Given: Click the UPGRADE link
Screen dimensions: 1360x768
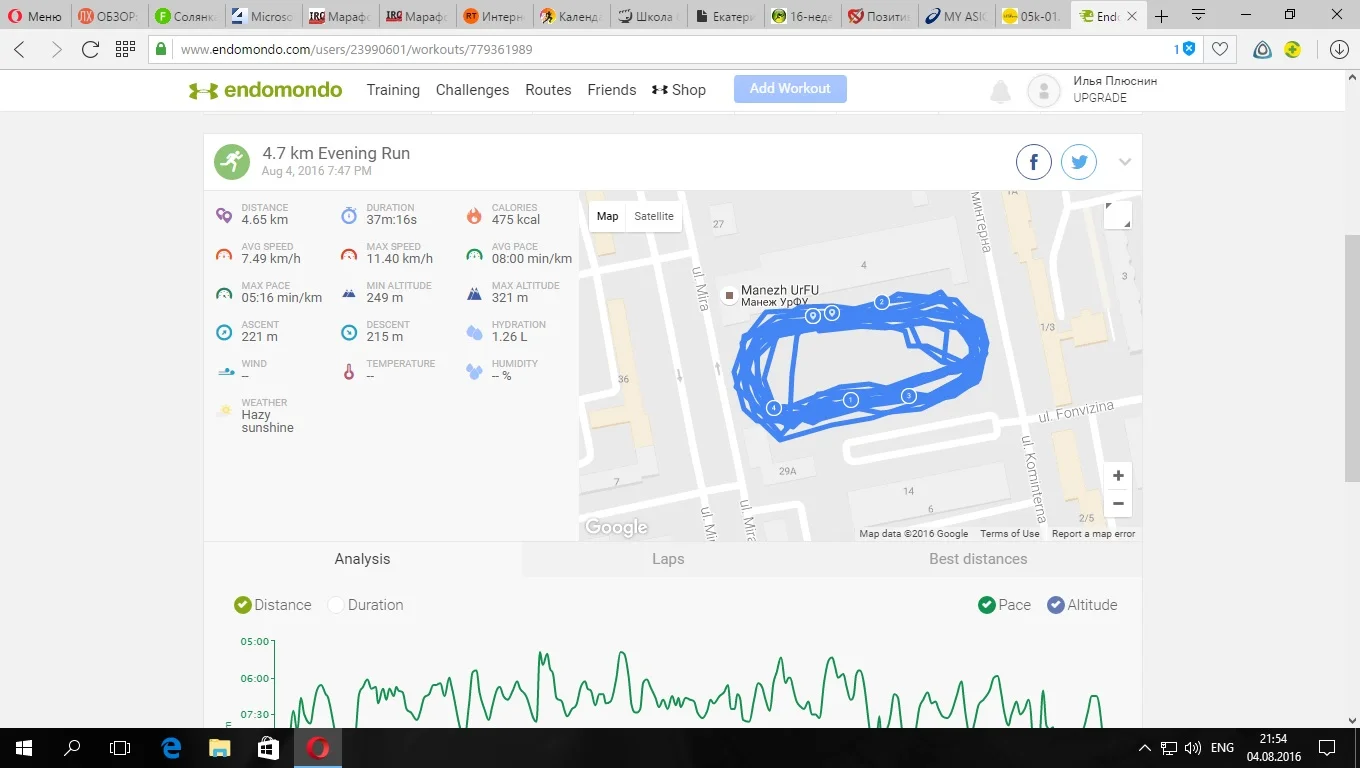Looking at the screenshot, I should (x=1100, y=98).
